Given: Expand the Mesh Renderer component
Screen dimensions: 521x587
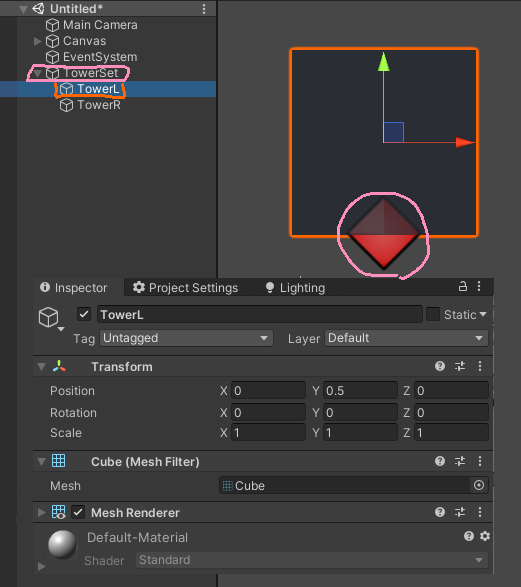Looking at the screenshot, I should [x=42, y=513].
